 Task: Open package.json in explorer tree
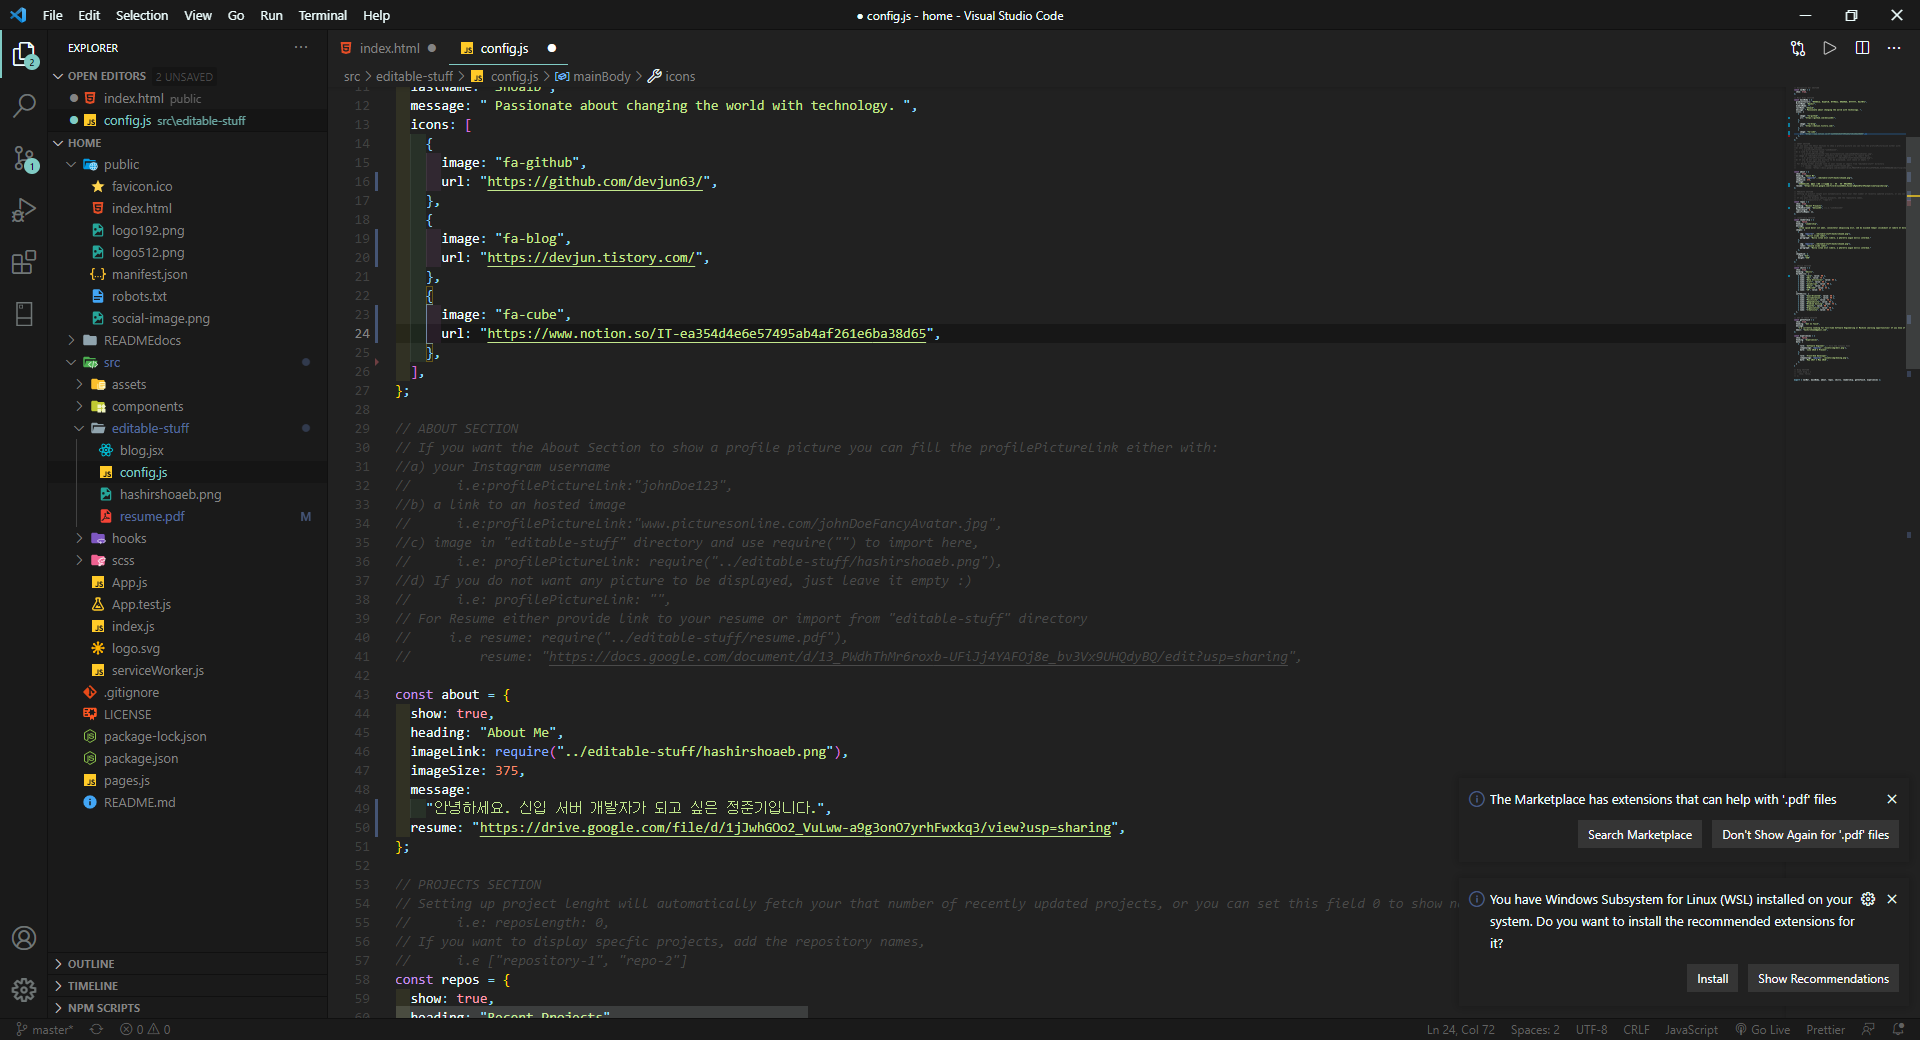point(141,758)
